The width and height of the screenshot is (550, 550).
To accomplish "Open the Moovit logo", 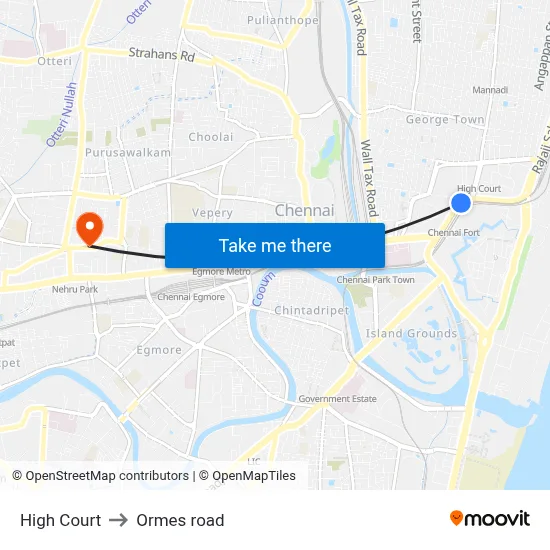I will [x=490, y=518].
